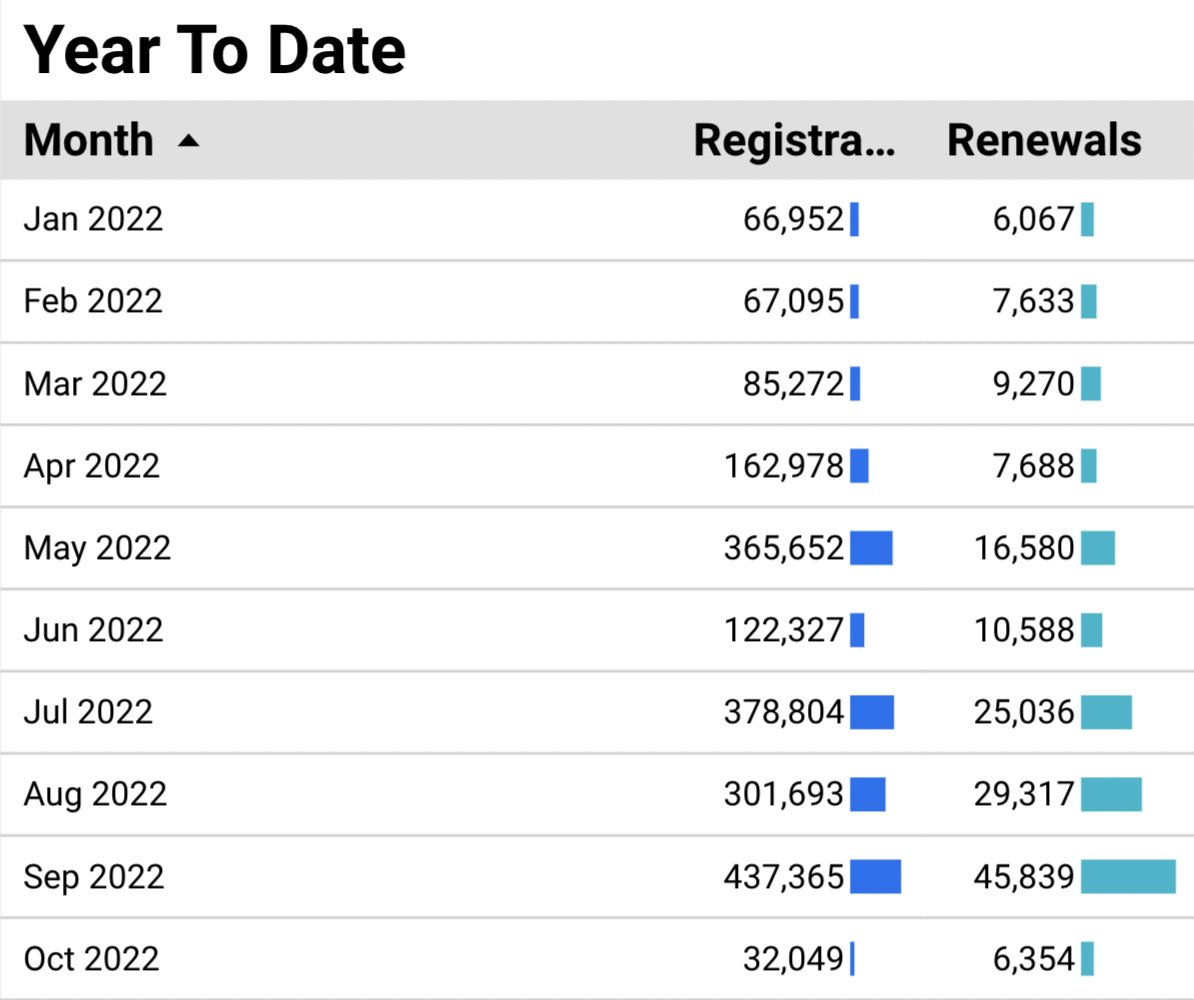Select the Jul 2022 month cell

coord(88,713)
